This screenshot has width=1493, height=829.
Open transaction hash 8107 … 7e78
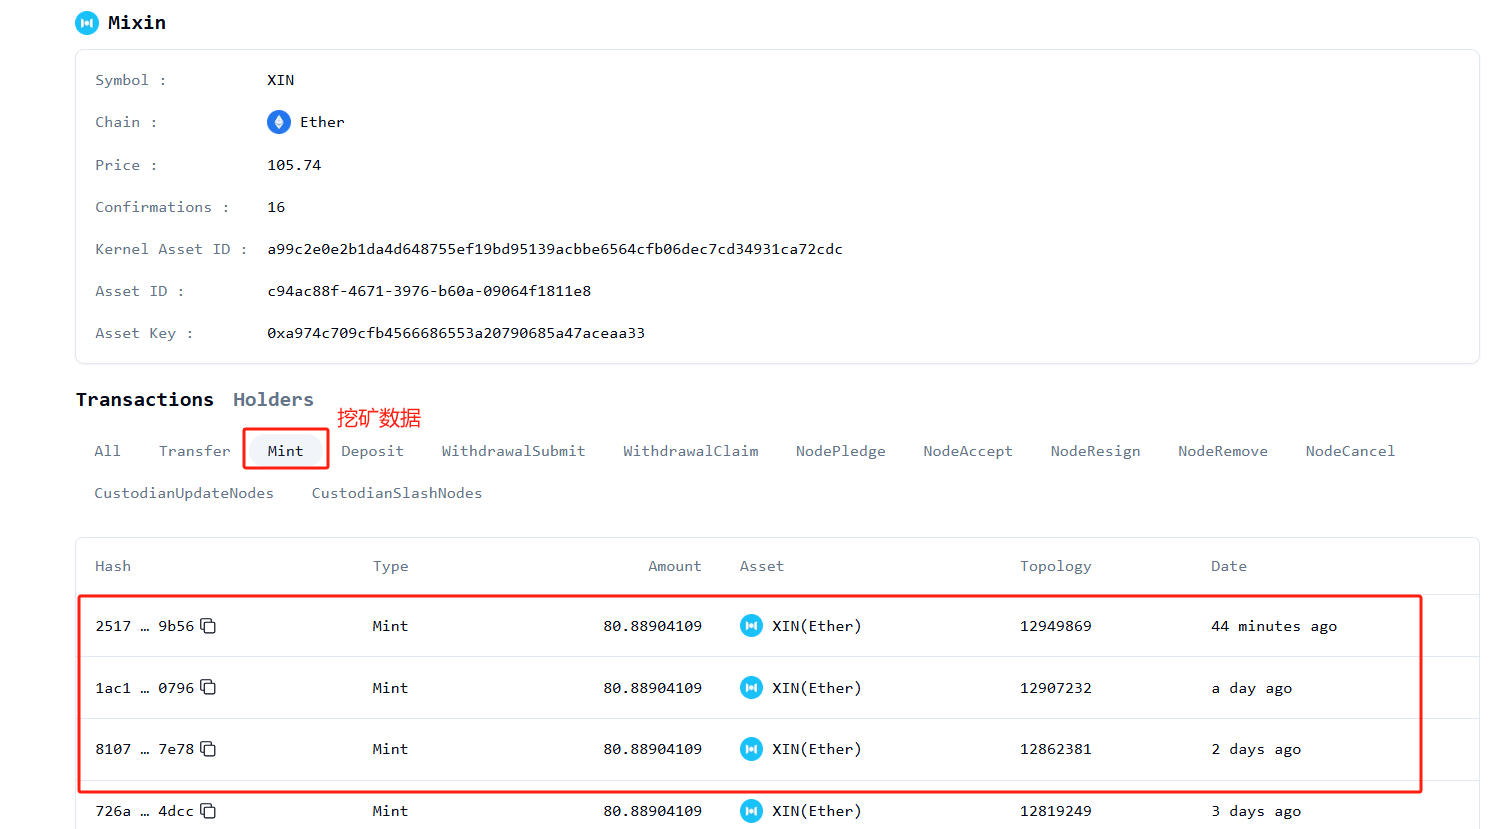[145, 749]
